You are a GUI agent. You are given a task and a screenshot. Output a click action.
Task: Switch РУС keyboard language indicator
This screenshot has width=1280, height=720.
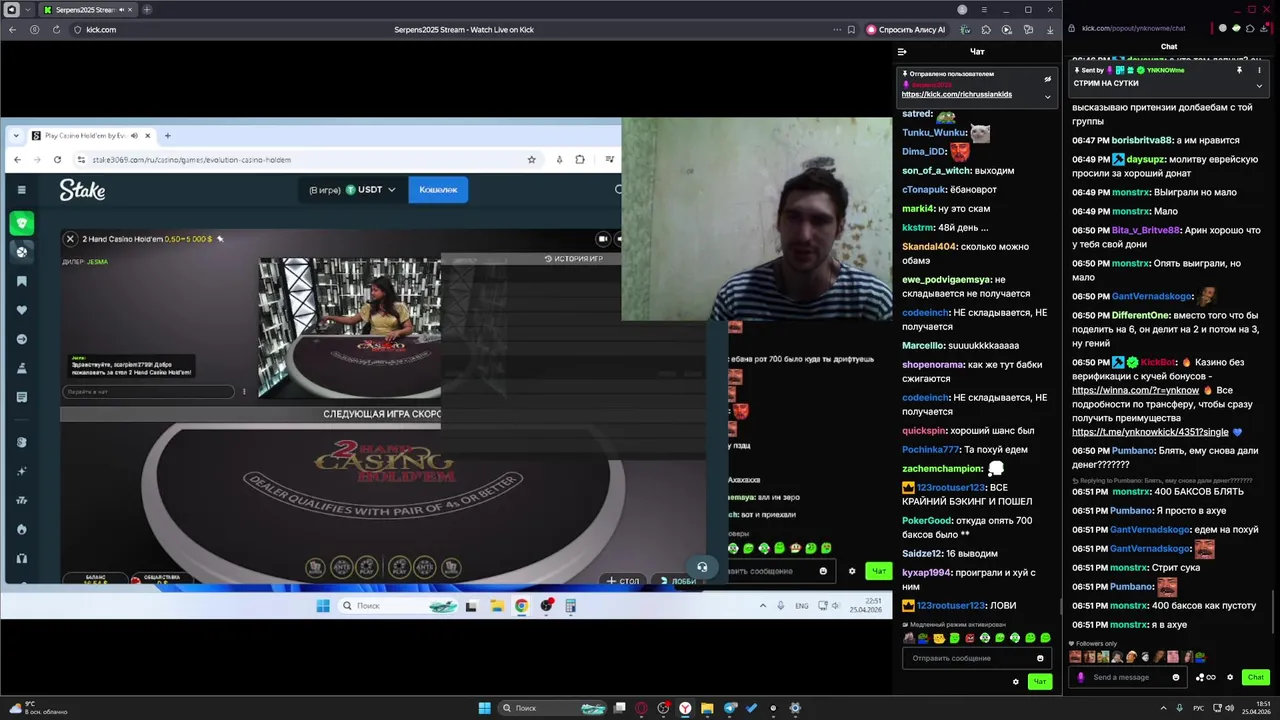(1198, 708)
